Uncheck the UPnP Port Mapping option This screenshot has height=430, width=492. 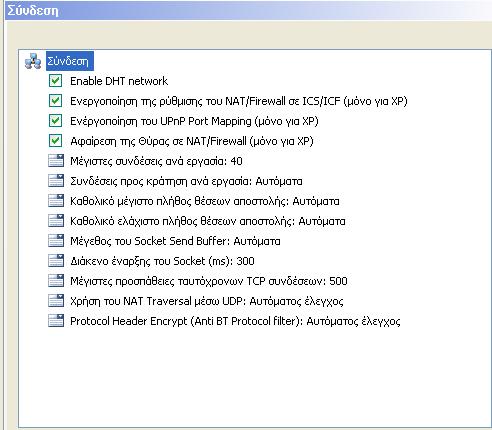tap(55, 121)
